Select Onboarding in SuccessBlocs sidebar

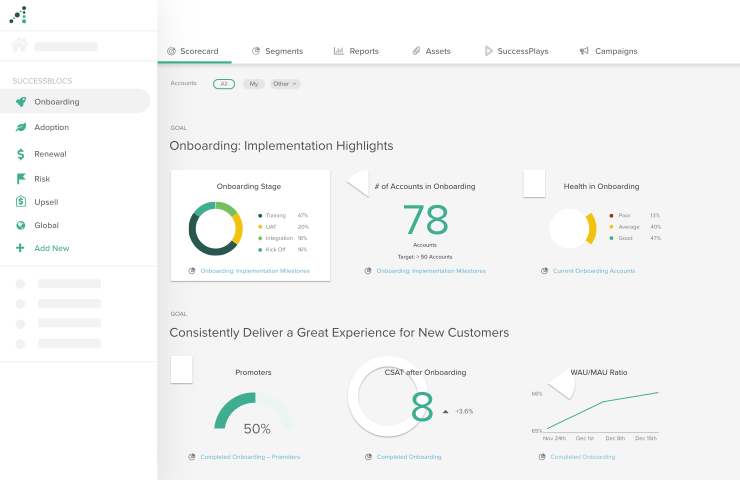coord(75,101)
